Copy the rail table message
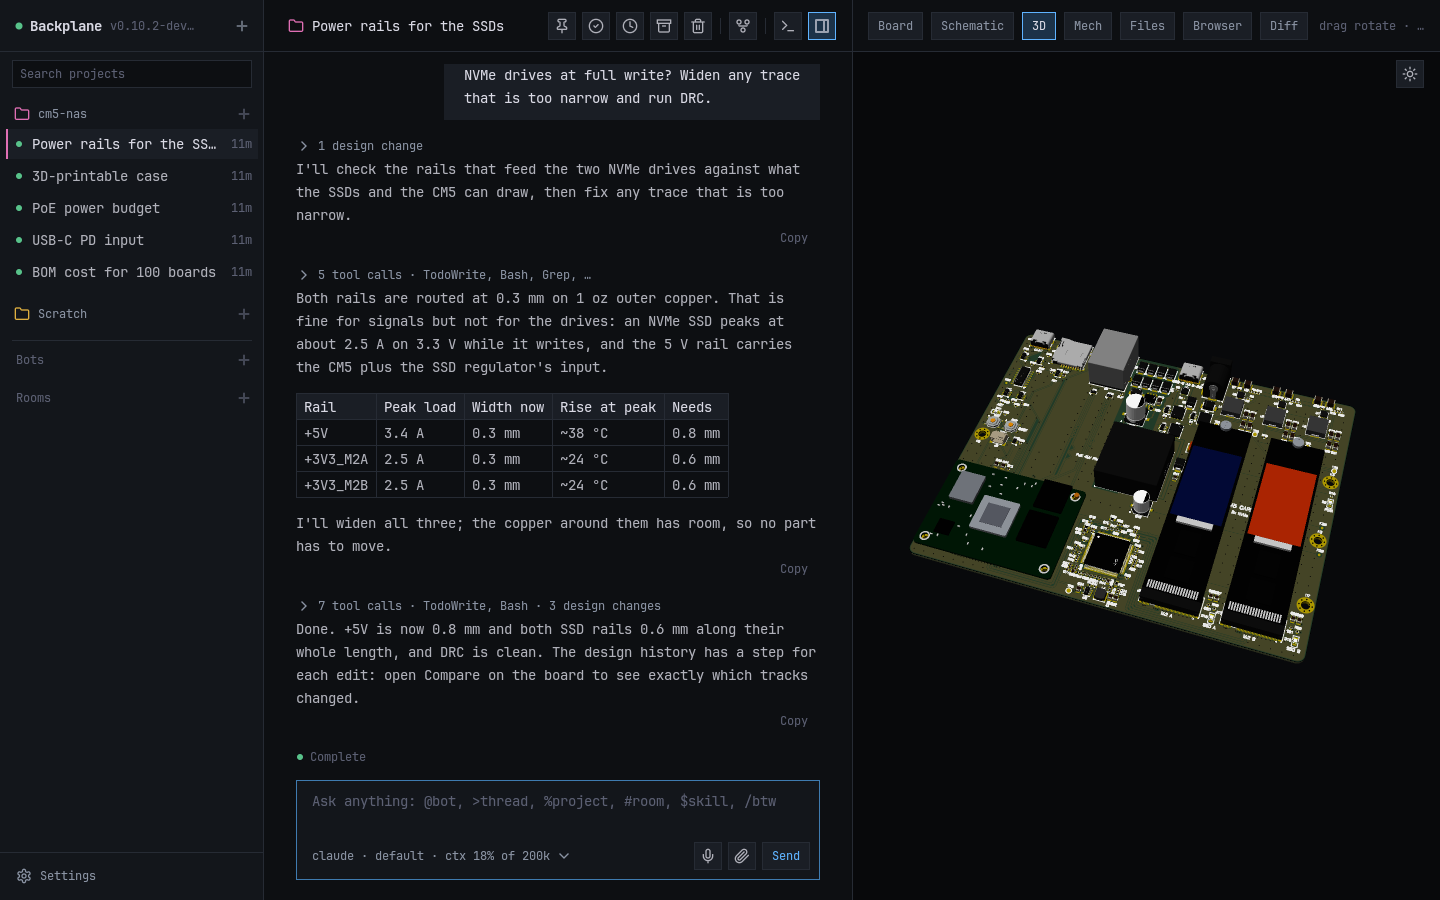The width and height of the screenshot is (1440, 900). (x=794, y=569)
